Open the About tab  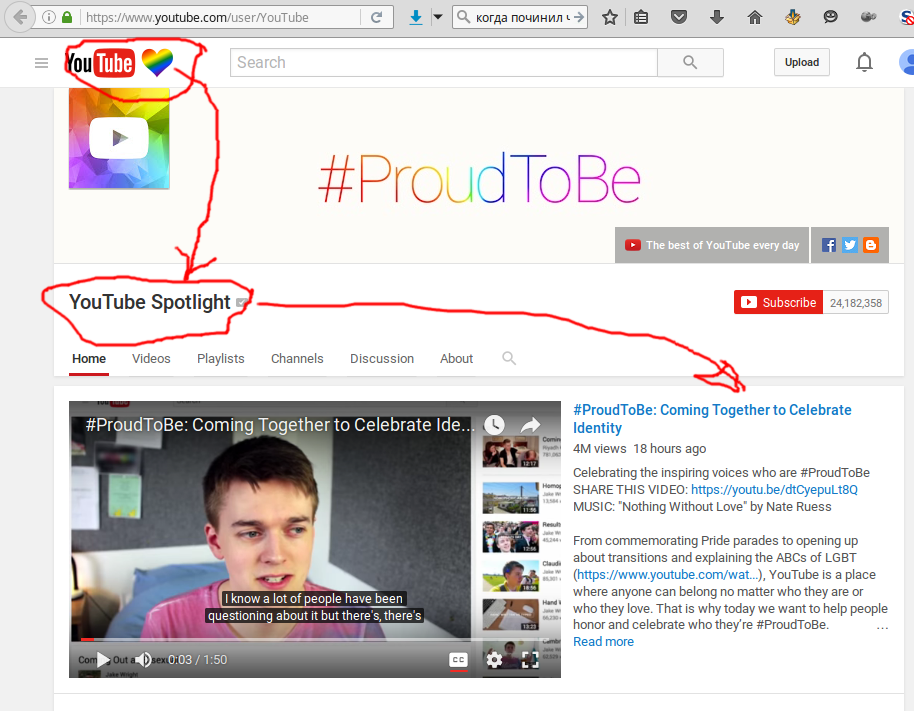pyautogui.click(x=456, y=358)
